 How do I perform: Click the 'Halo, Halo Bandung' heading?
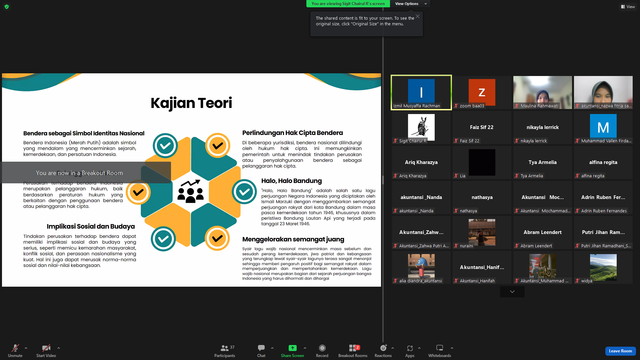pos(291,181)
